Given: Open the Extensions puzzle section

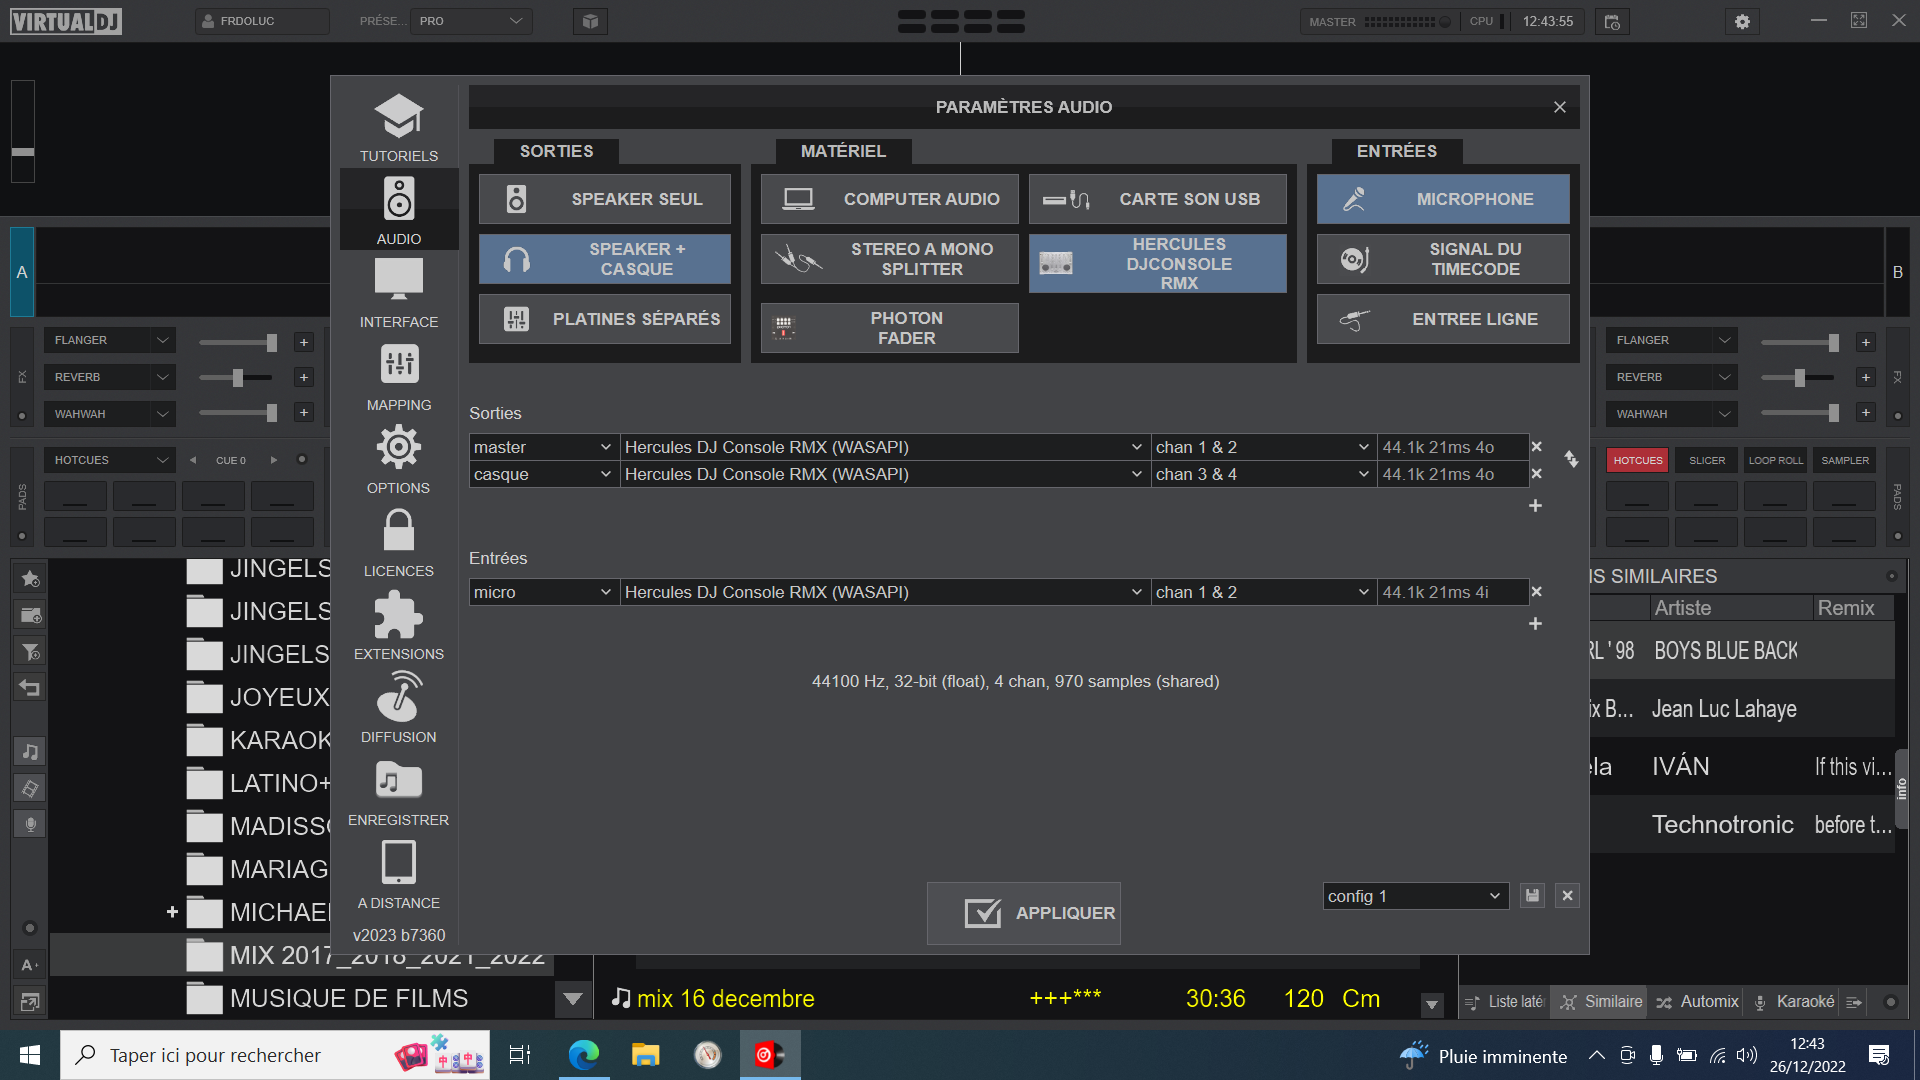Looking at the screenshot, I should point(398,625).
